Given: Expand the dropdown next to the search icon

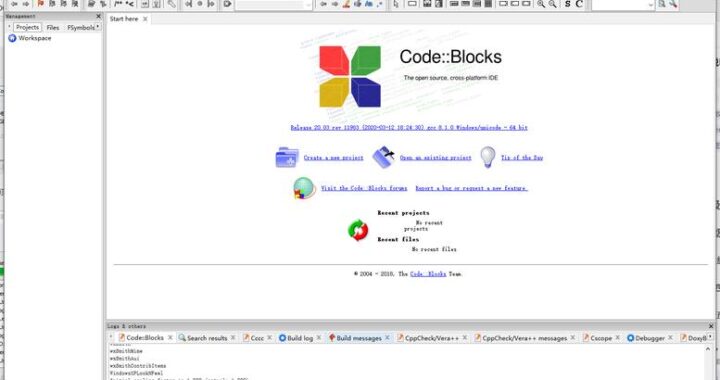Looking at the screenshot, I should (x=650, y=4).
